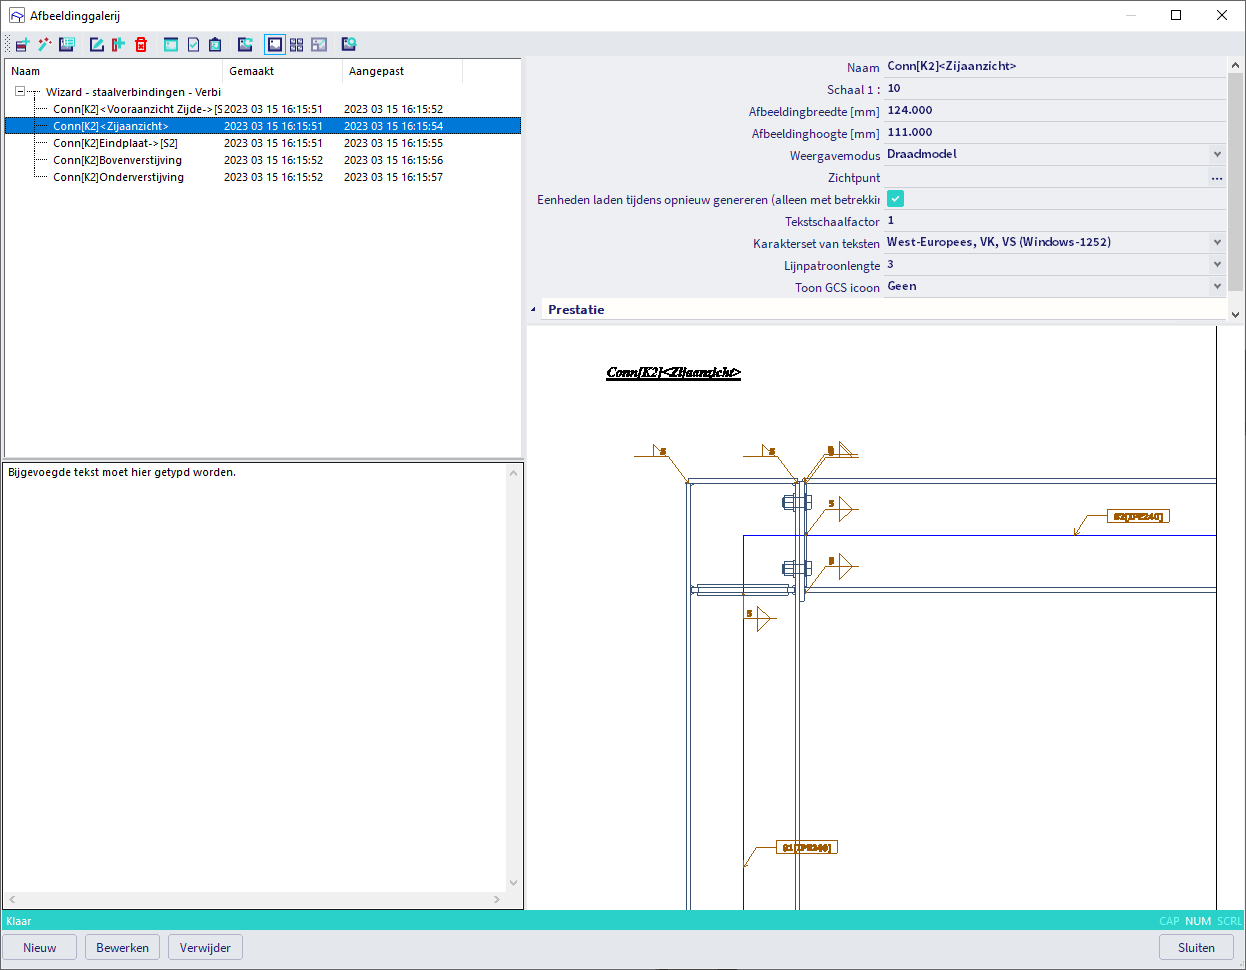Click the edit picture pencil icon
This screenshot has width=1246, height=970.
pyautogui.click(x=97, y=45)
